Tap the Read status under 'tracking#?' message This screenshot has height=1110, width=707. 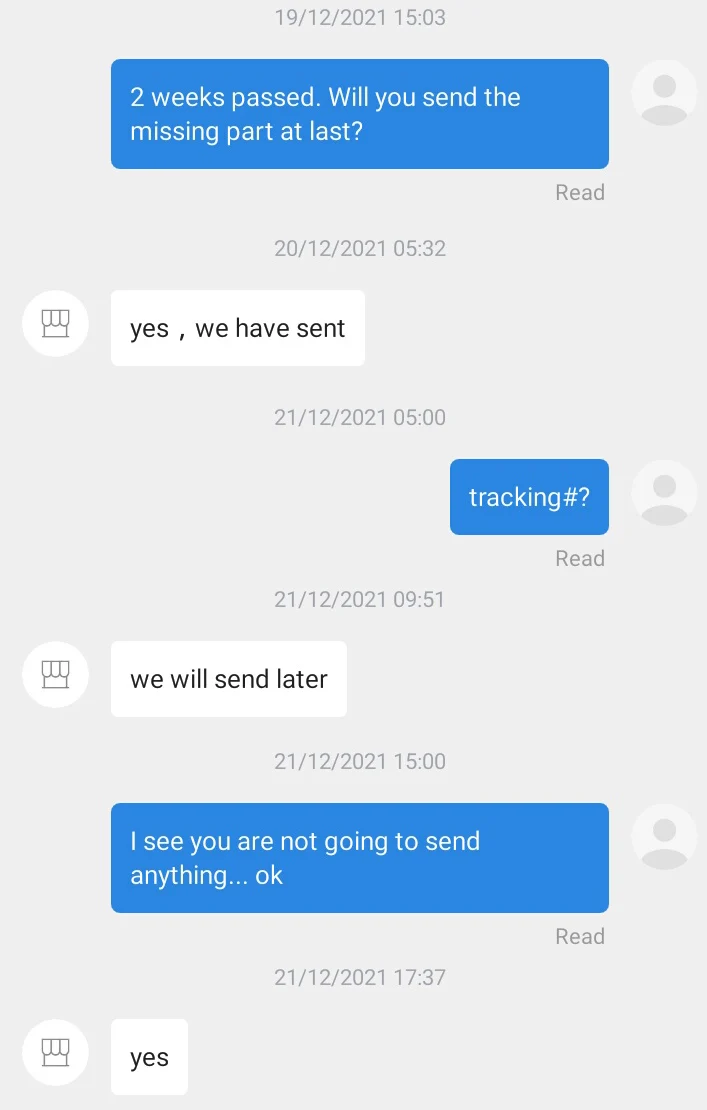click(x=580, y=559)
